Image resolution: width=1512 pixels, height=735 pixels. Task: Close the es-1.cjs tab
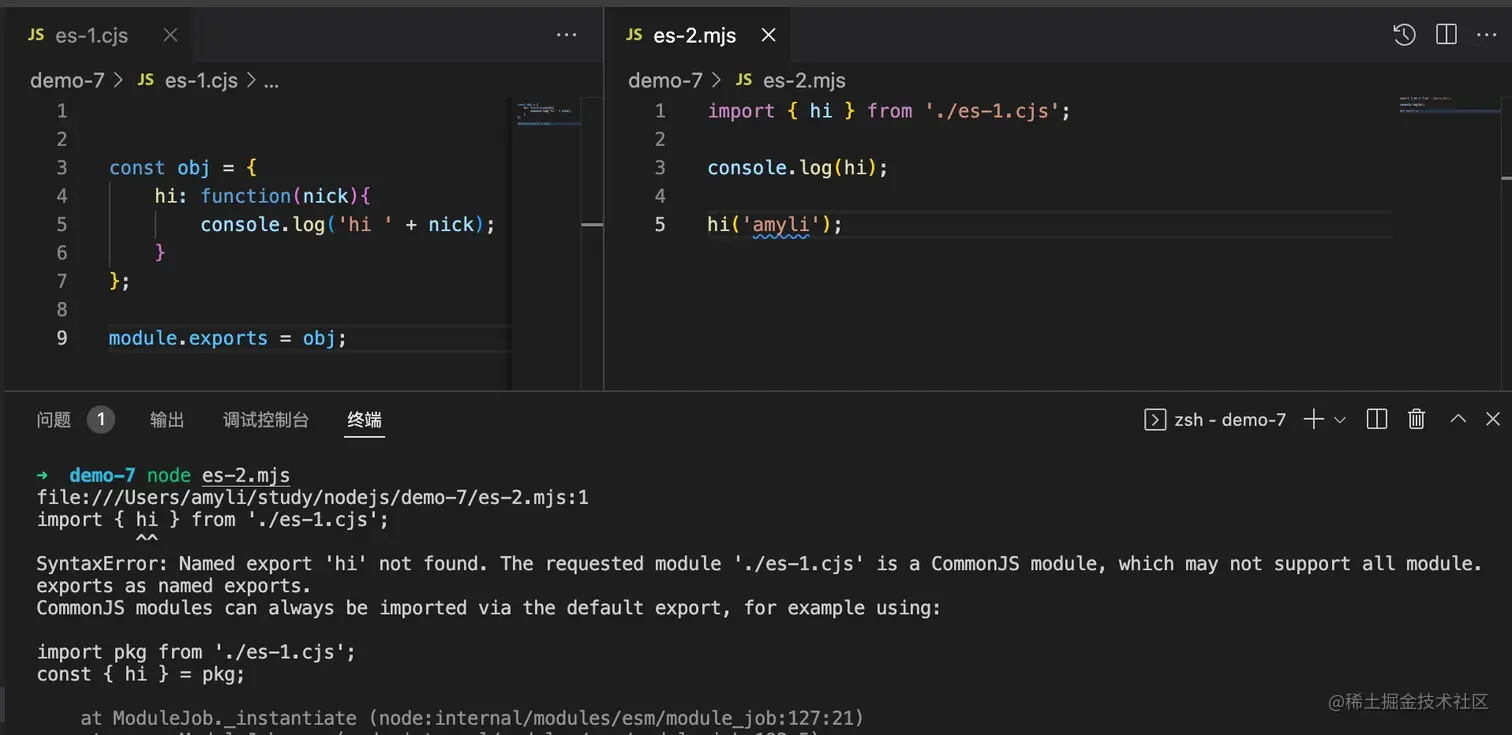(x=170, y=35)
